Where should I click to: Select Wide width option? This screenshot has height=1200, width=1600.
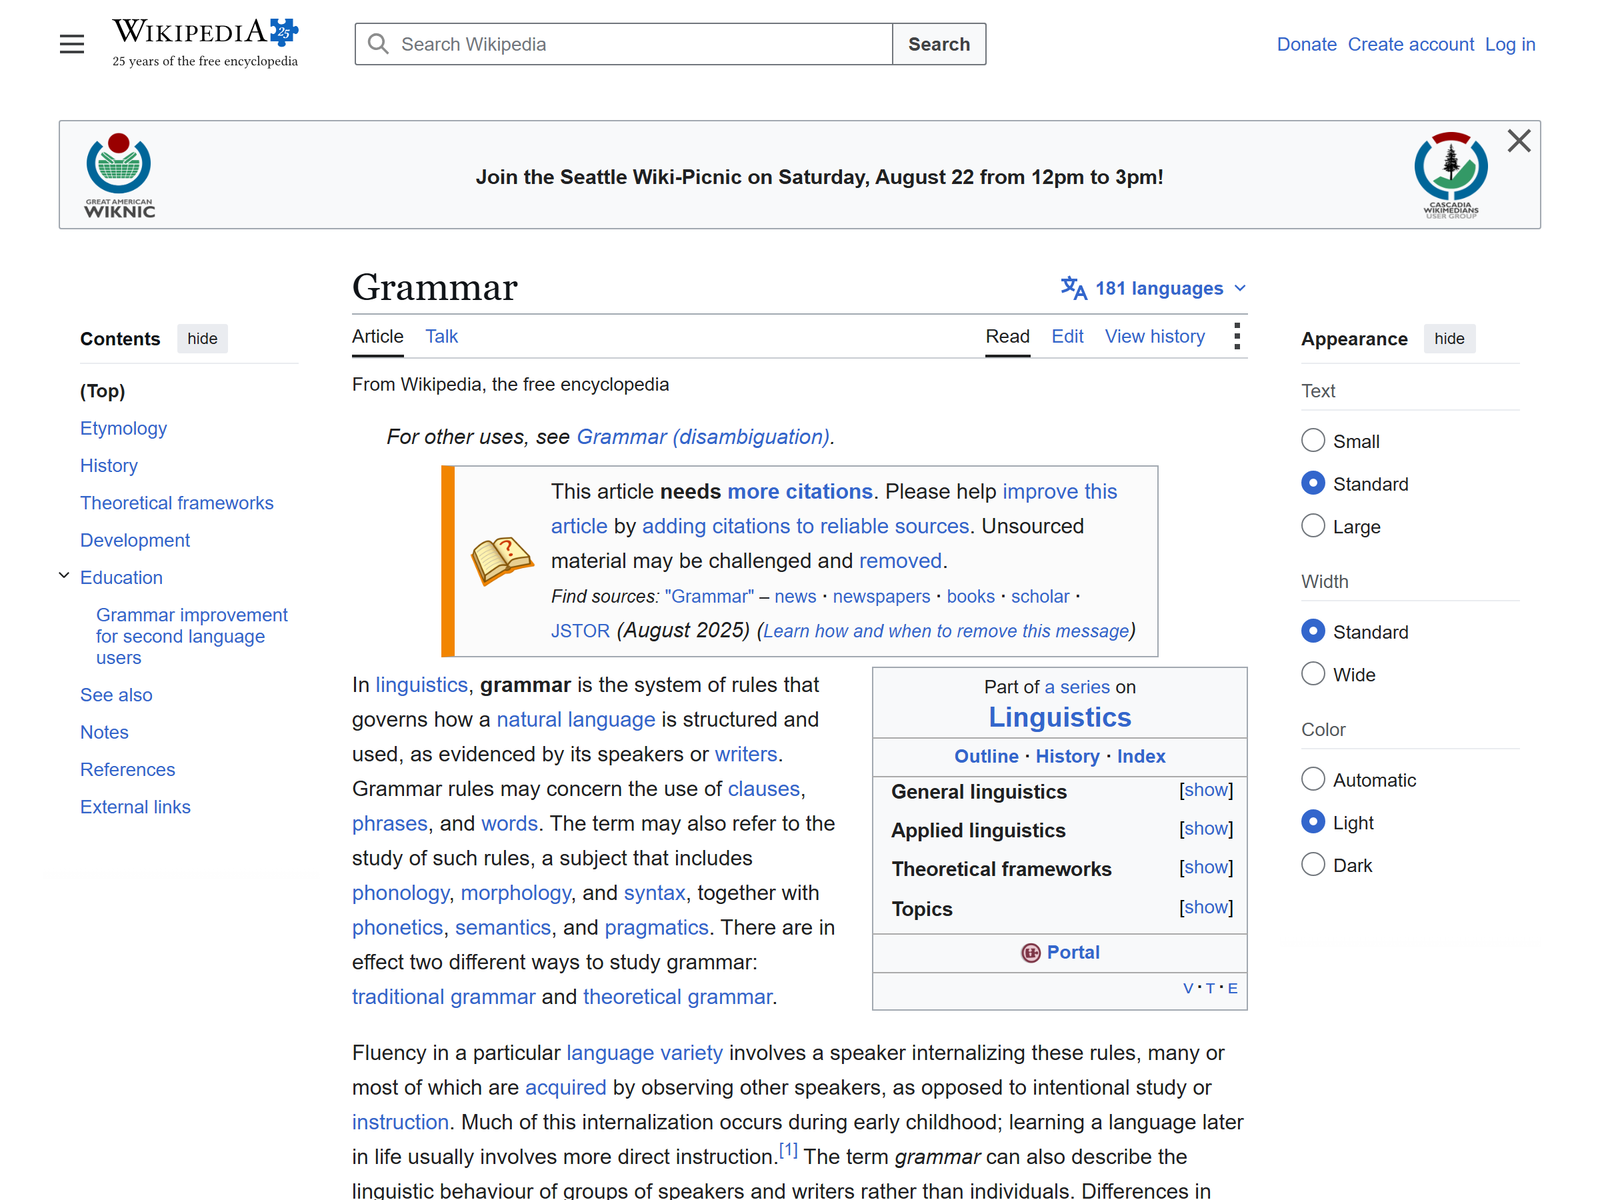point(1313,674)
